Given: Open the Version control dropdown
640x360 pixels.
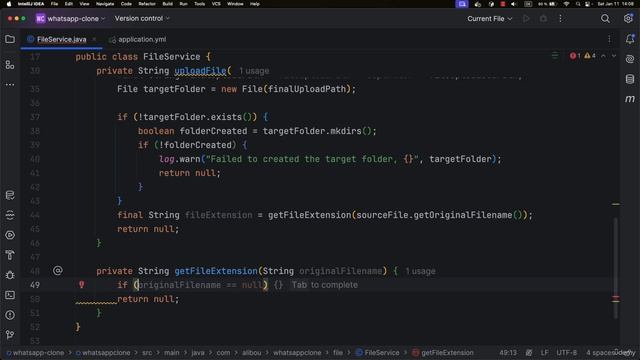Looking at the screenshot, I should (142, 19).
